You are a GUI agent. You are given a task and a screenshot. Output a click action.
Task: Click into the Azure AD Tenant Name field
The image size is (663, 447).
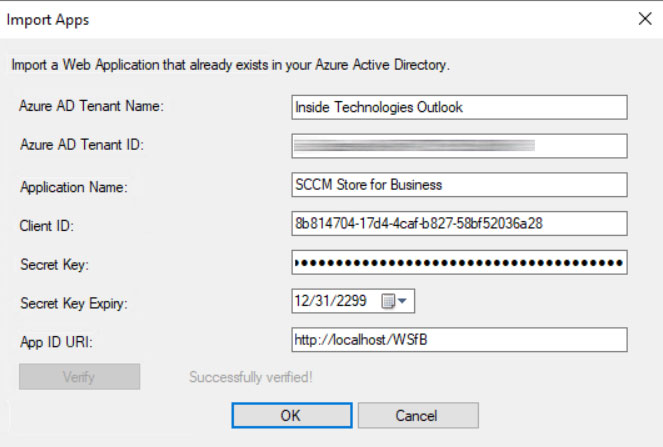pyautogui.click(x=459, y=107)
